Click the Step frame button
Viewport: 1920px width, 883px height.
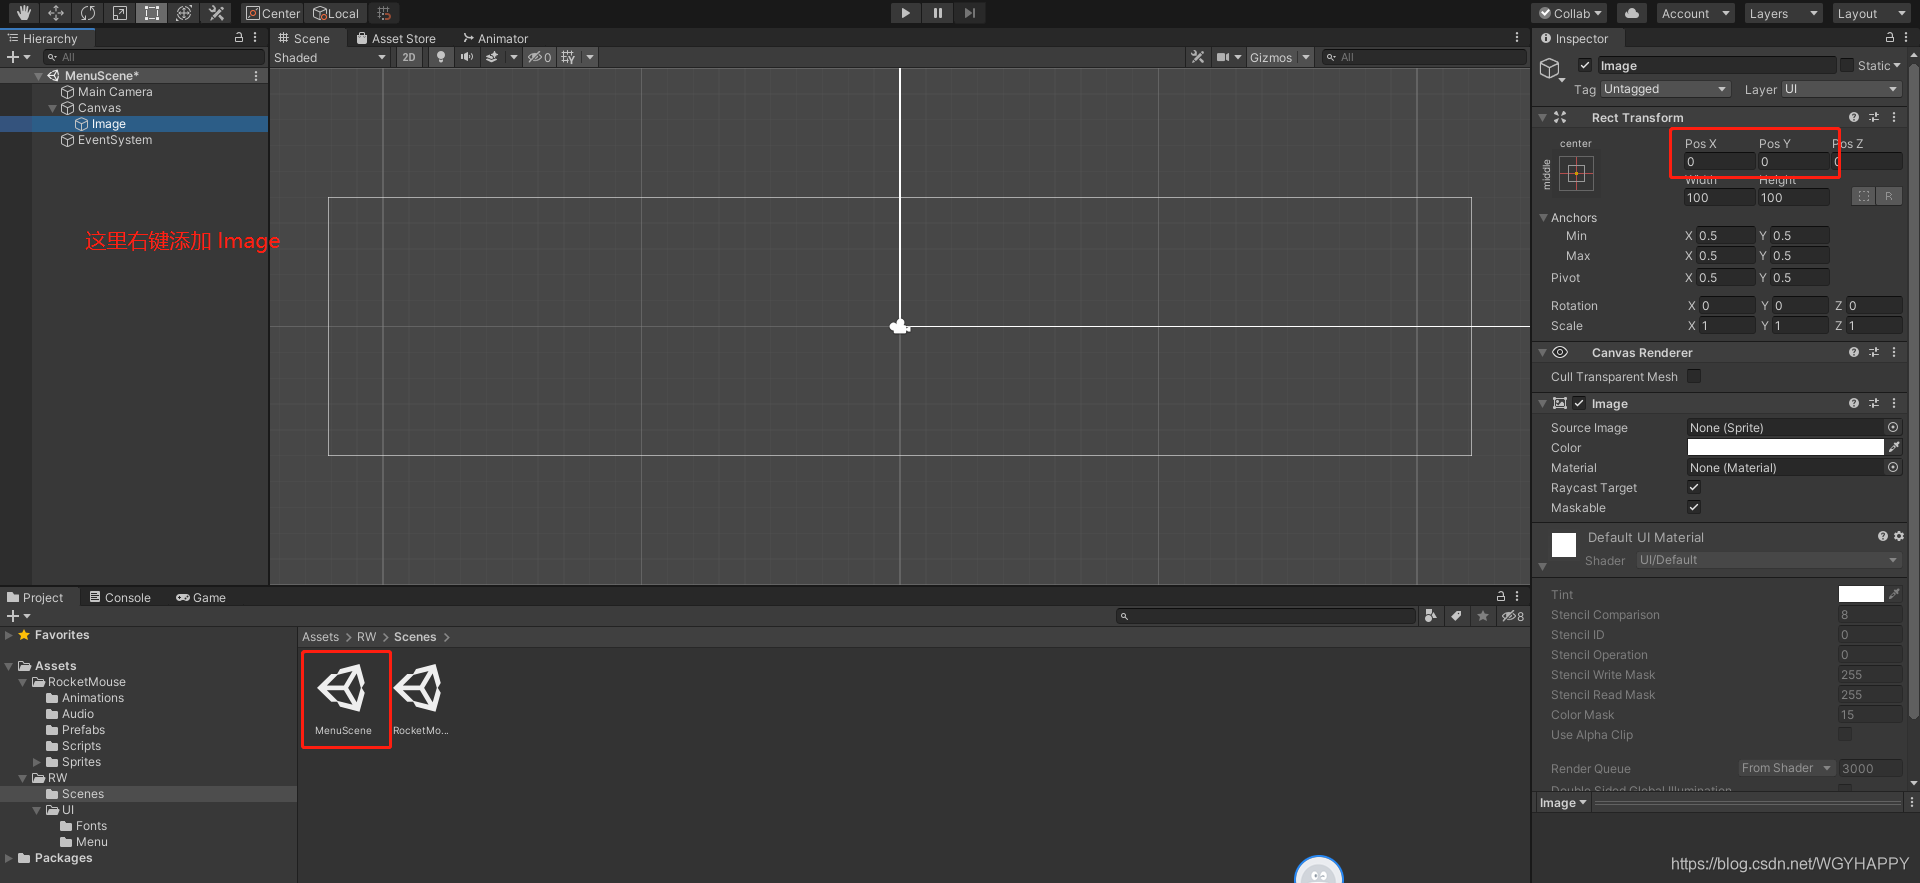click(x=969, y=13)
